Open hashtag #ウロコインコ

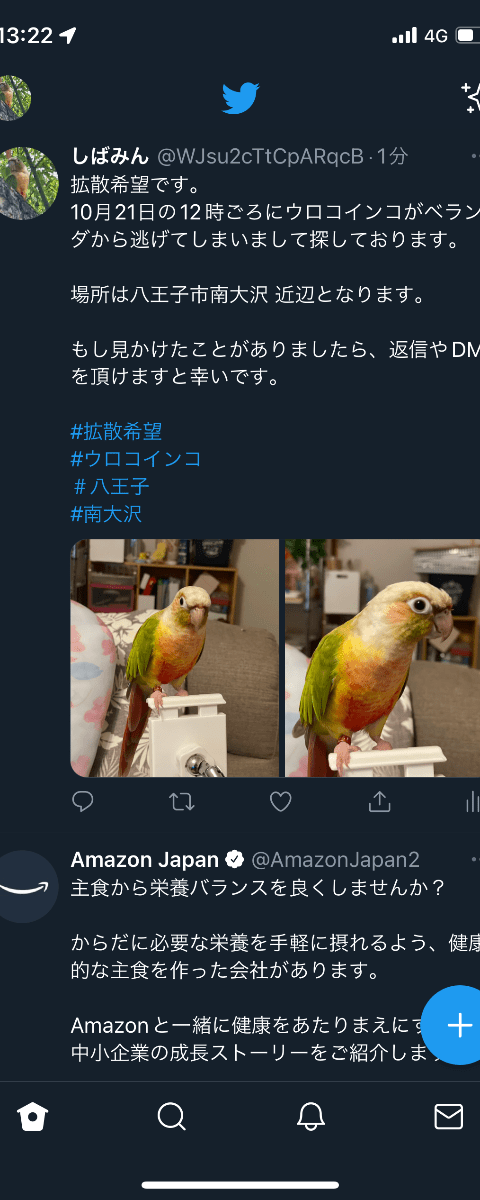pos(136,459)
